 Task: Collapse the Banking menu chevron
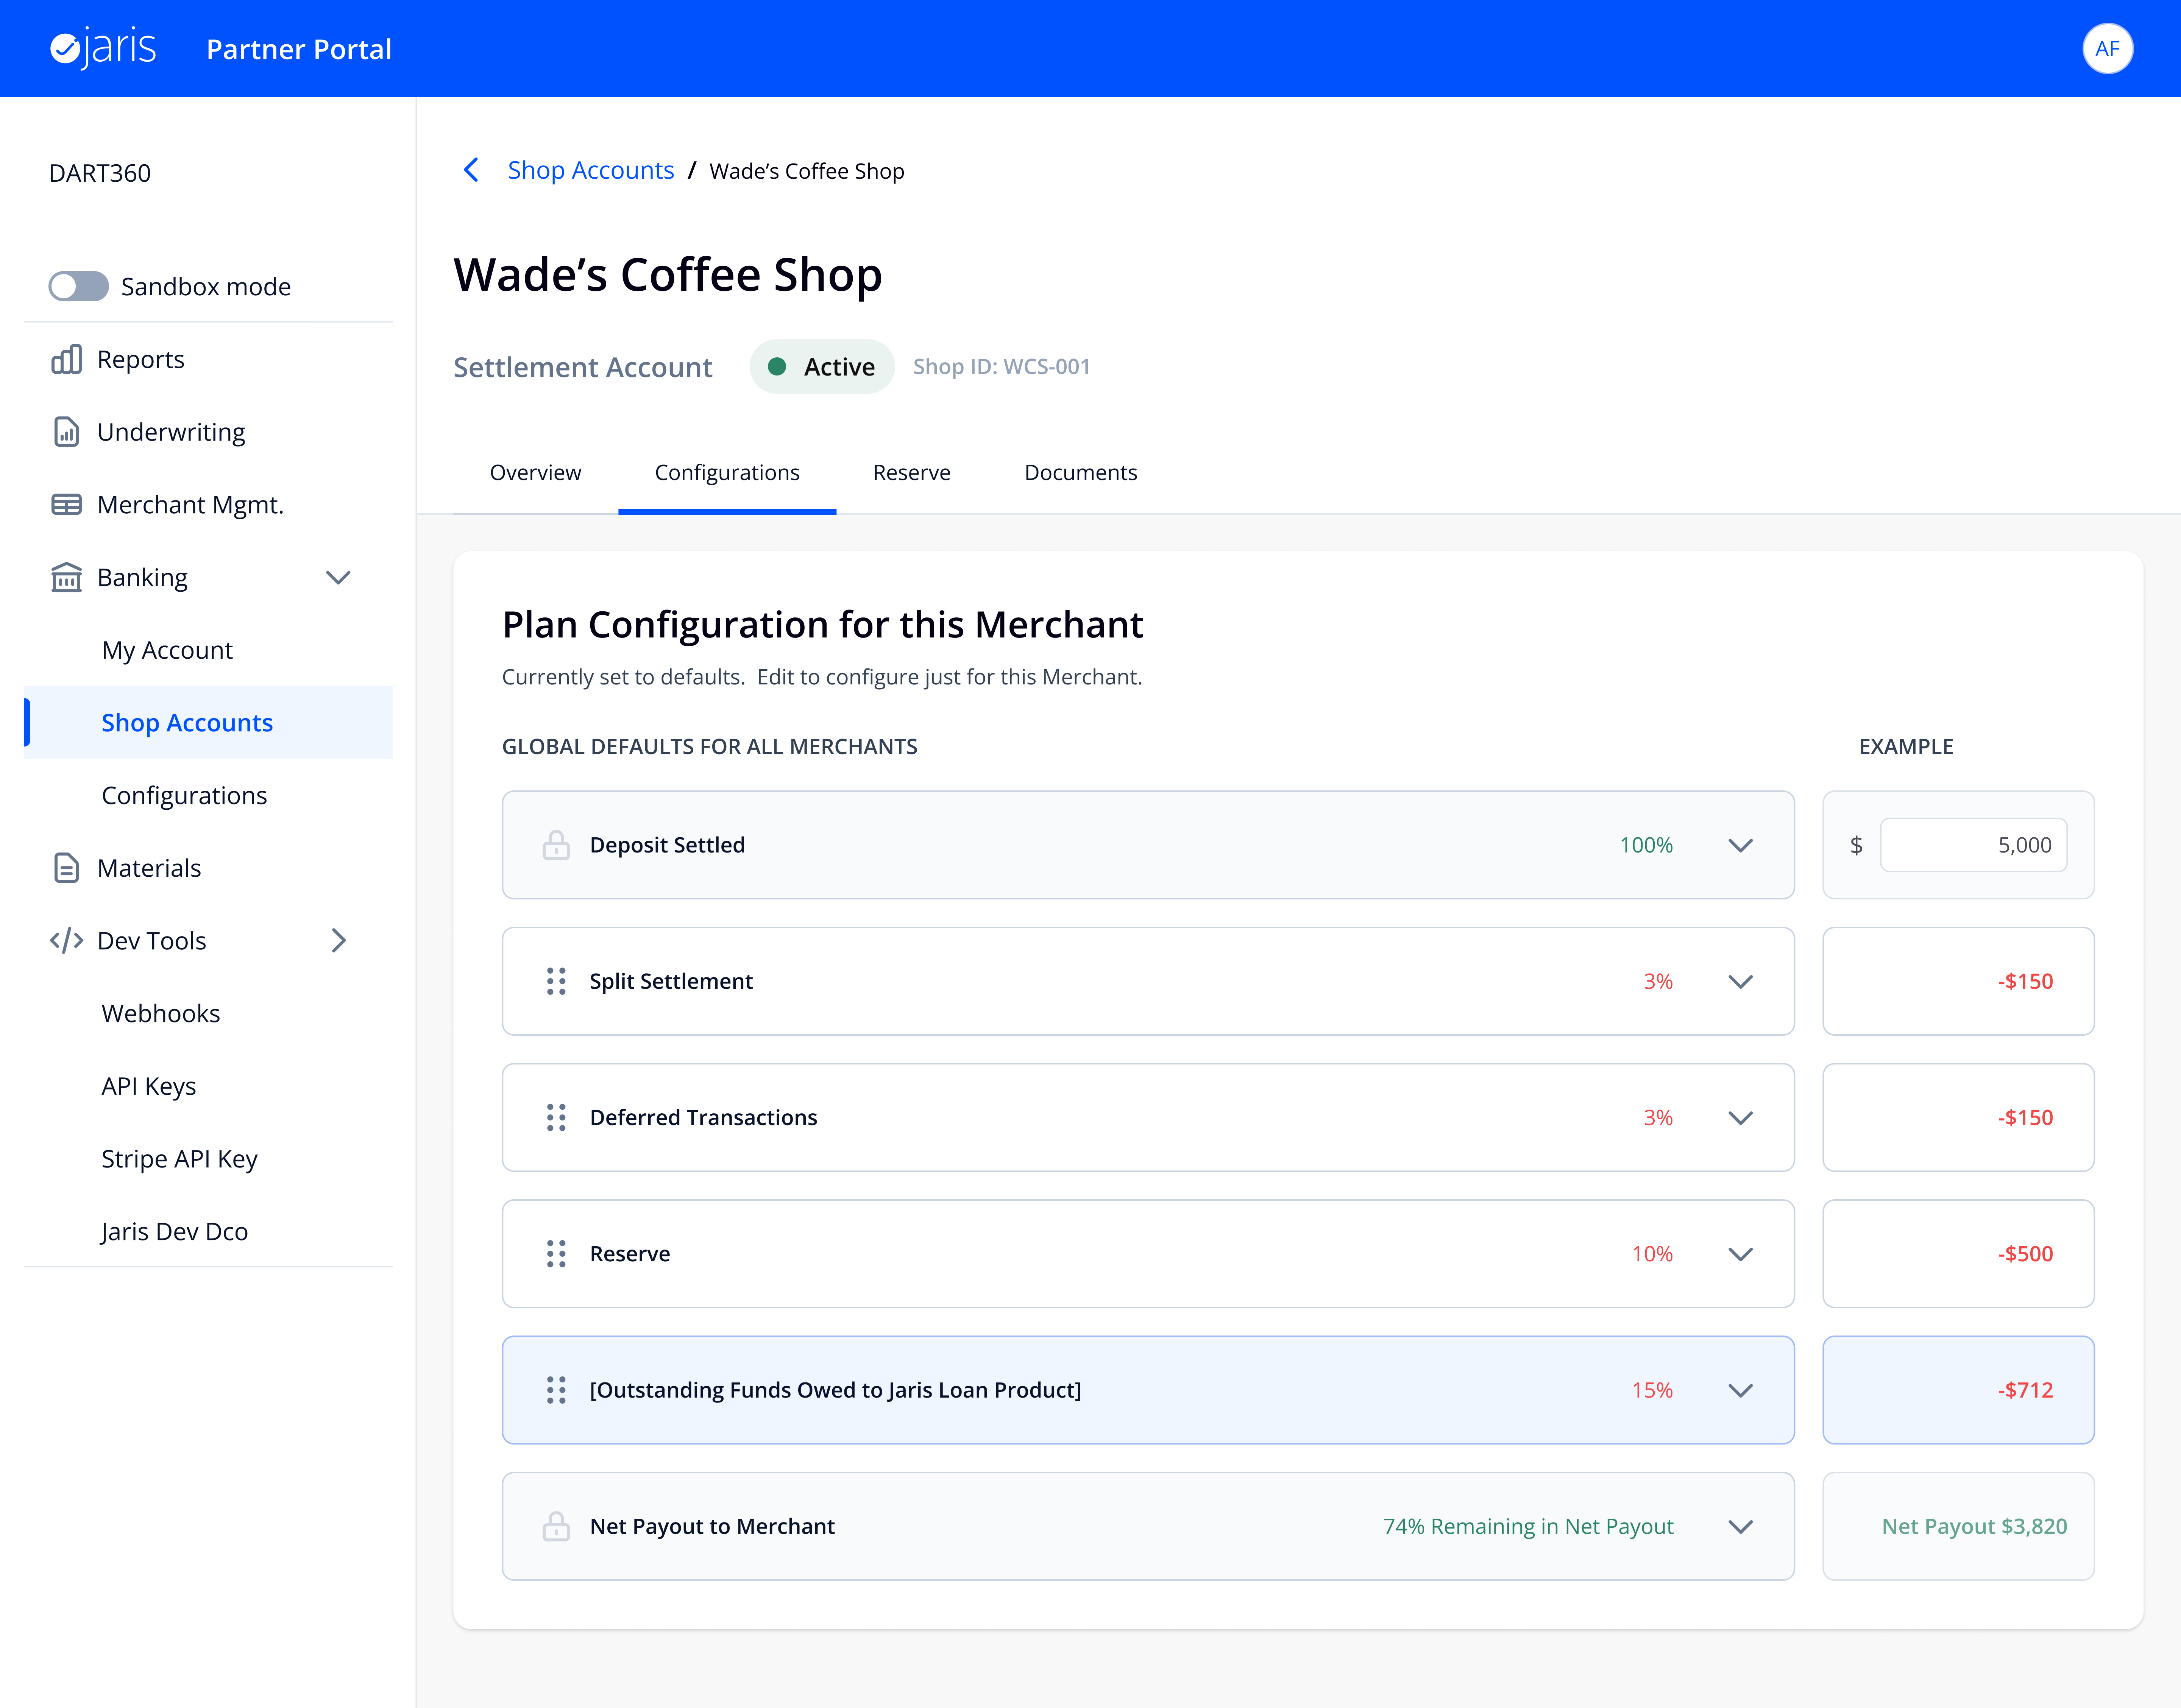click(338, 577)
